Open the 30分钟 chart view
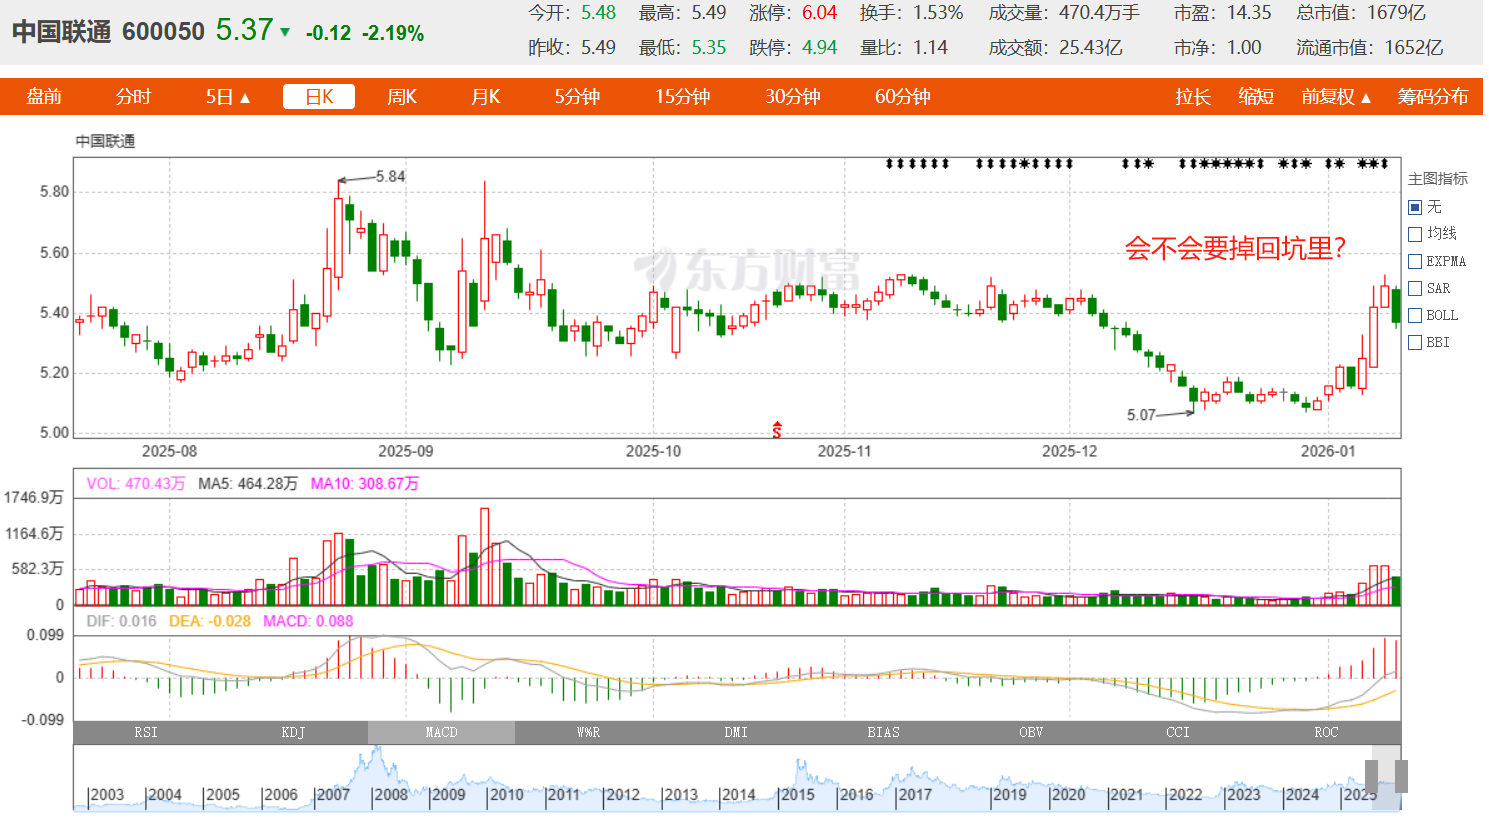Viewport: 1489px width, 830px height. pos(793,97)
